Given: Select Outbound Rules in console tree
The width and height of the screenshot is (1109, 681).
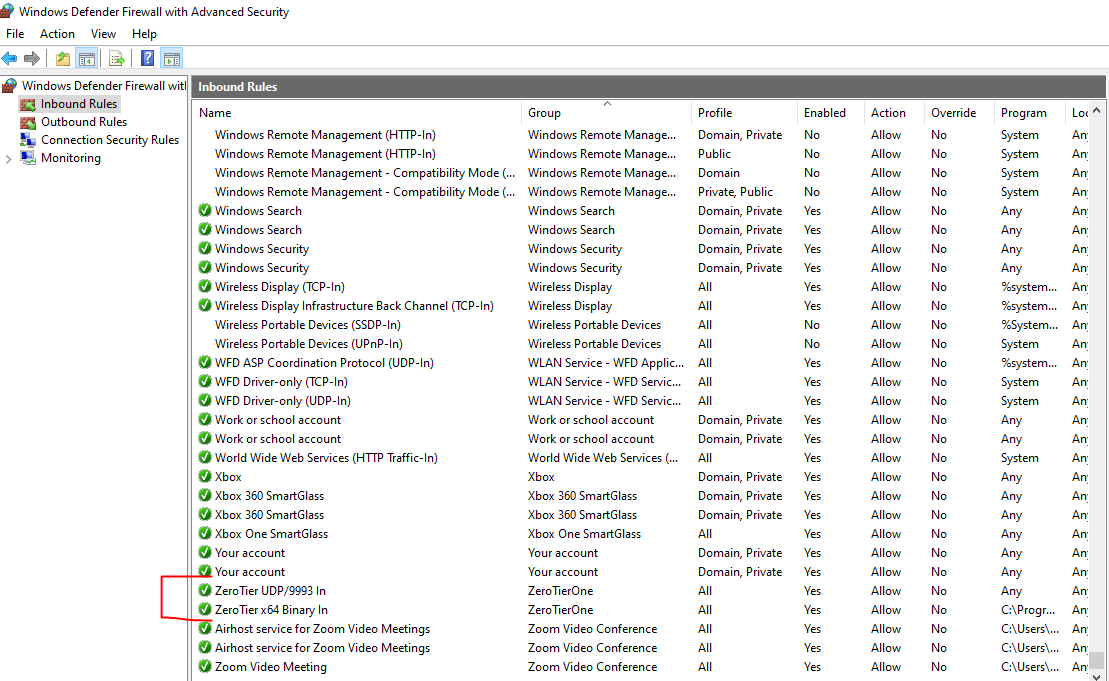Looking at the screenshot, I should 83,122.
